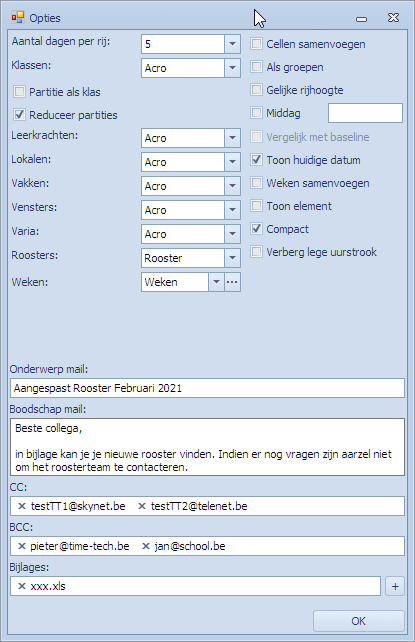The width and height of the screenshot is (415, 642).
Task: Open Weken ellipsis options button
Action: 232,282
